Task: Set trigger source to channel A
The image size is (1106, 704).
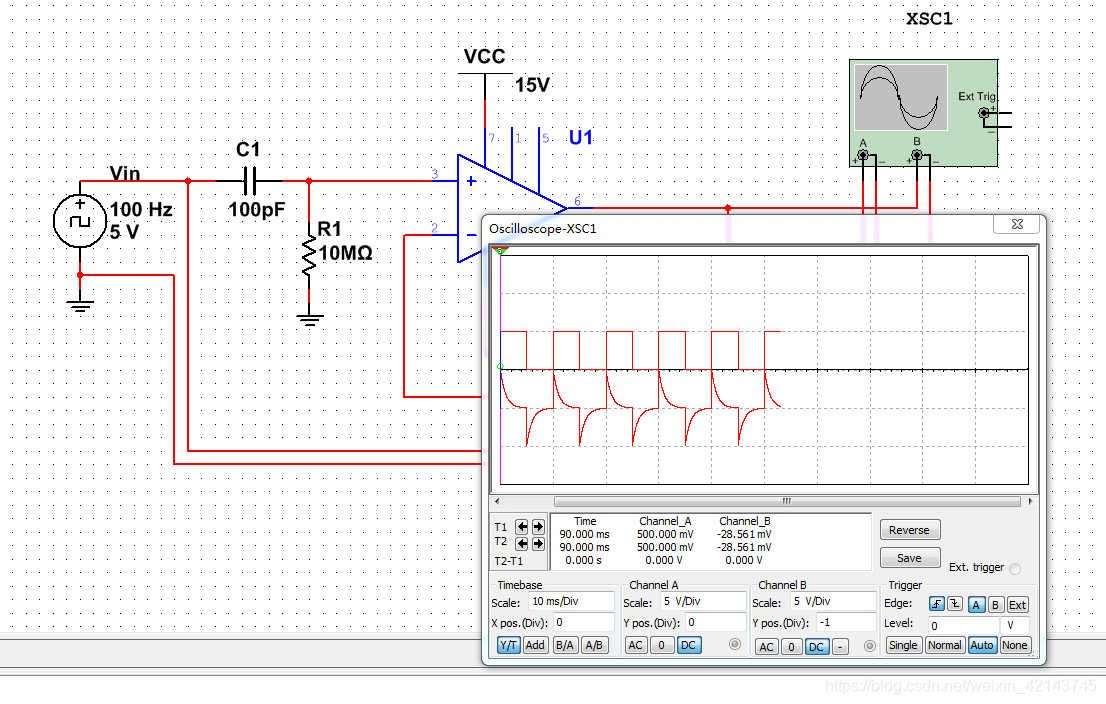Action: tap(976, 605)
